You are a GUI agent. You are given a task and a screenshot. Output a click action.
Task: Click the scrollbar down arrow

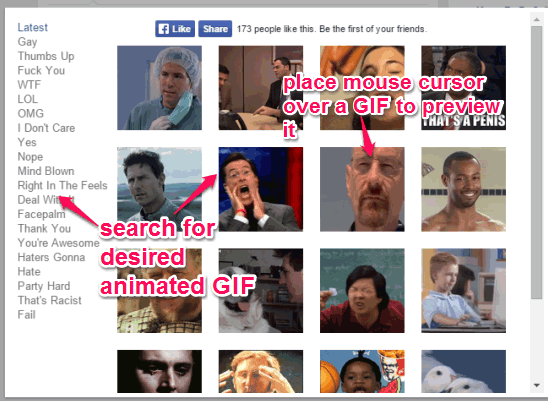[x=536, y=385]
